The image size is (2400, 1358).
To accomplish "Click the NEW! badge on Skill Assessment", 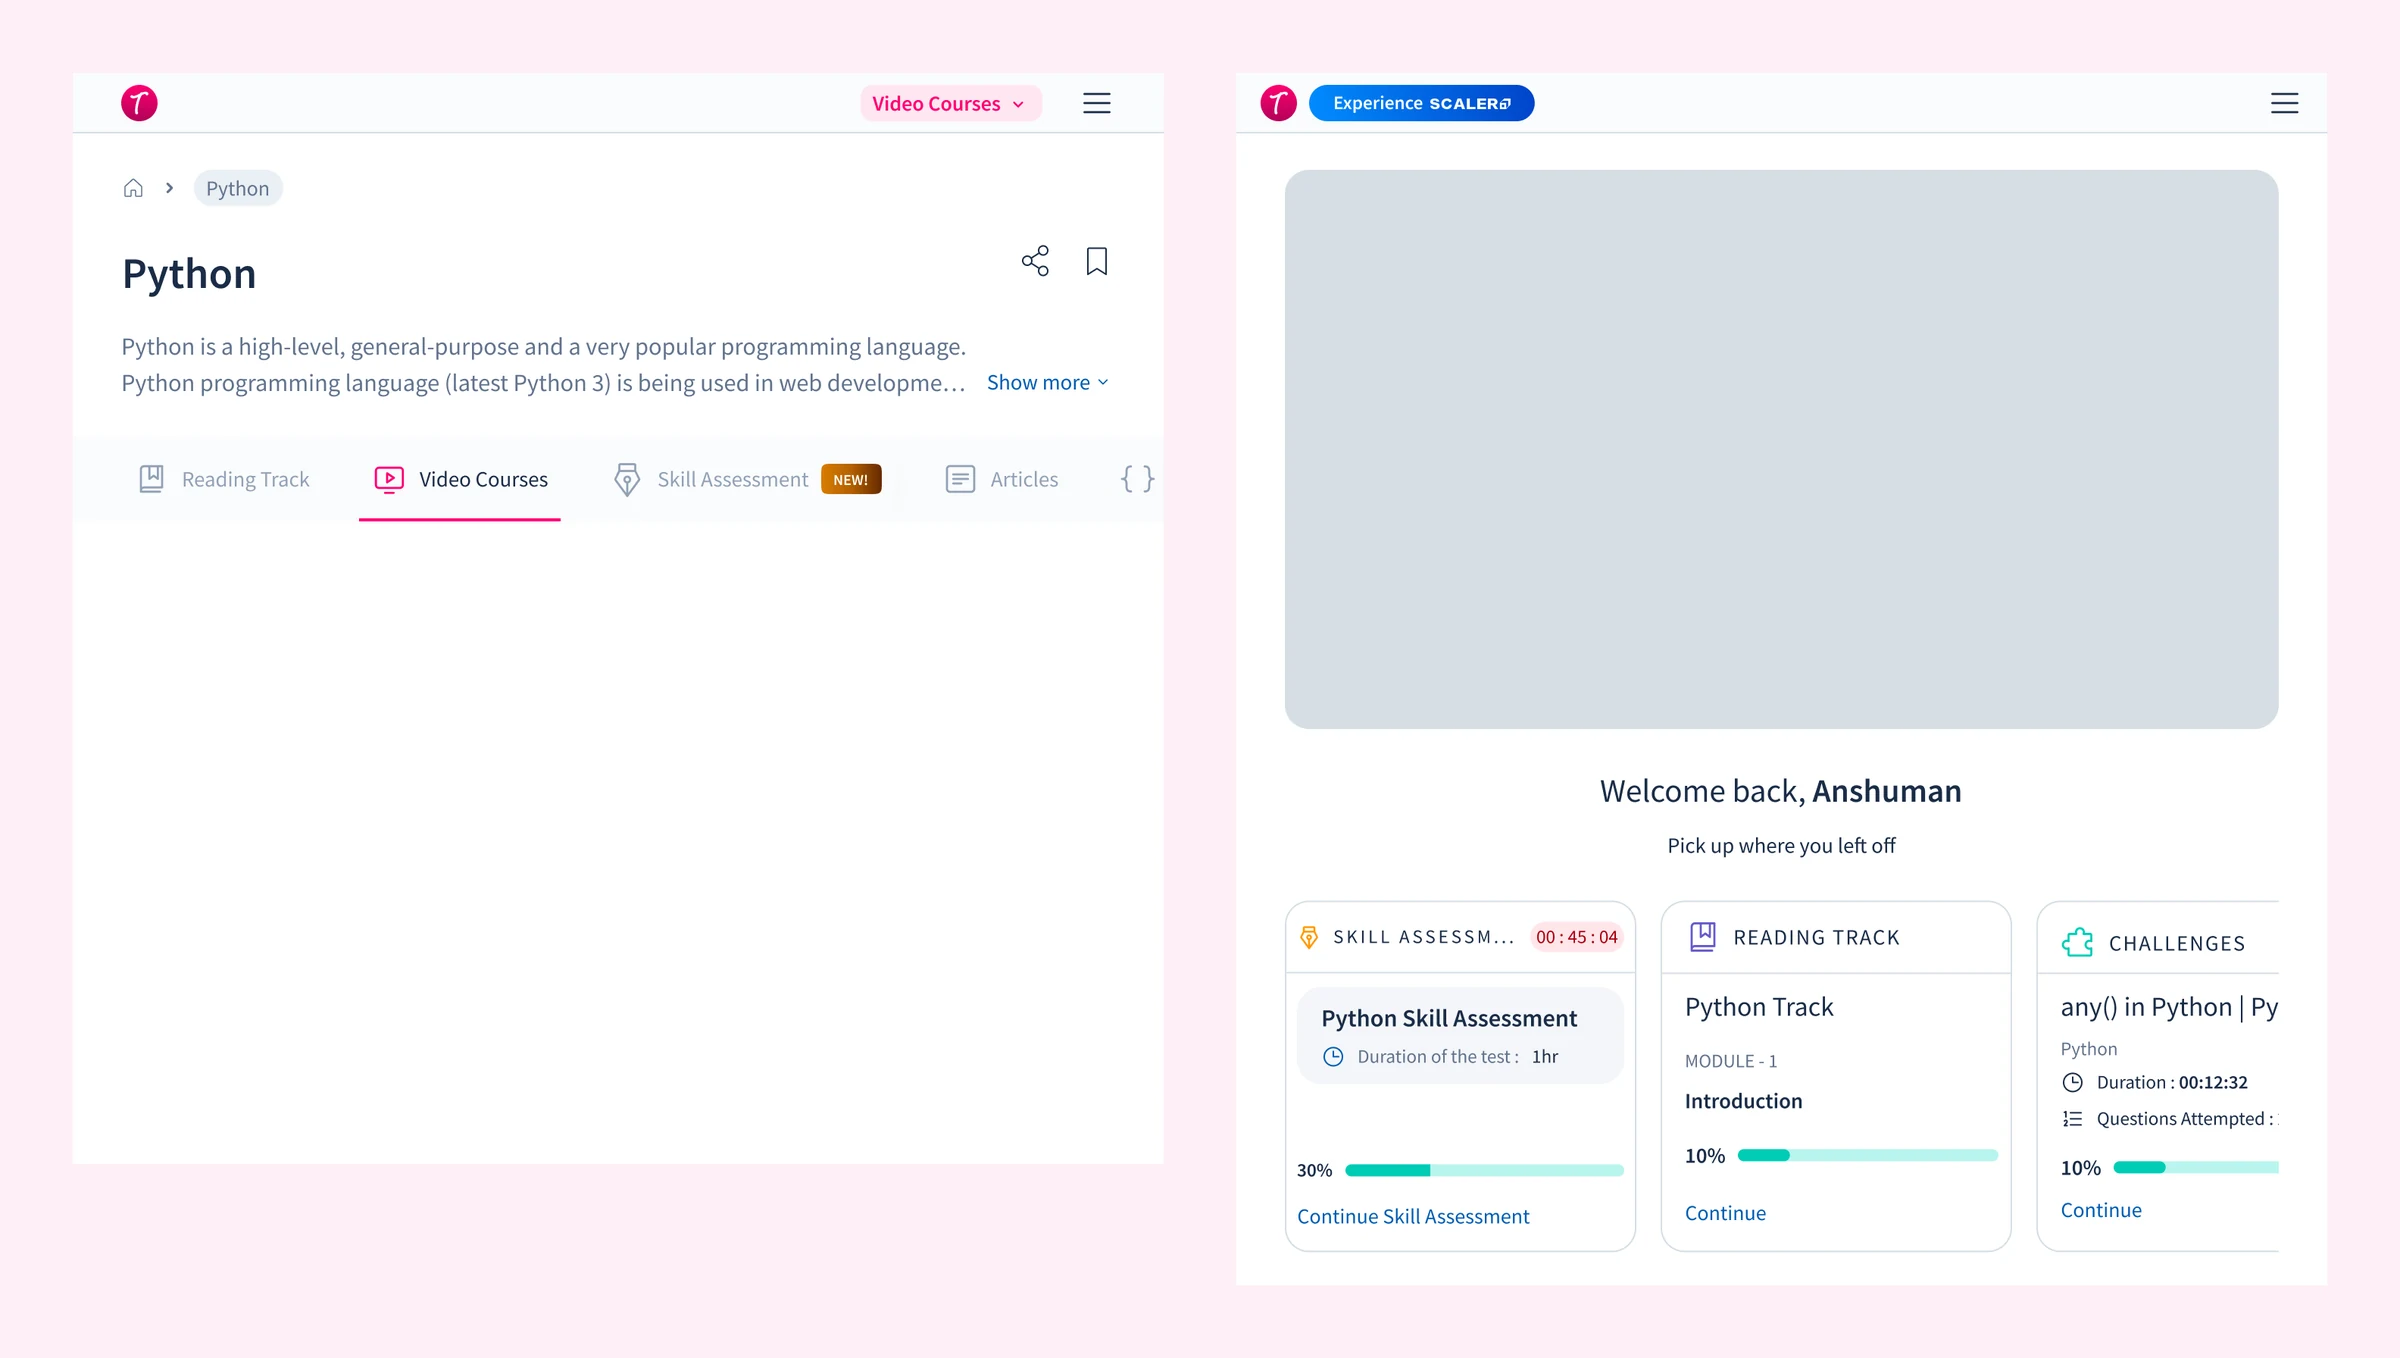I will coord(851,479).
